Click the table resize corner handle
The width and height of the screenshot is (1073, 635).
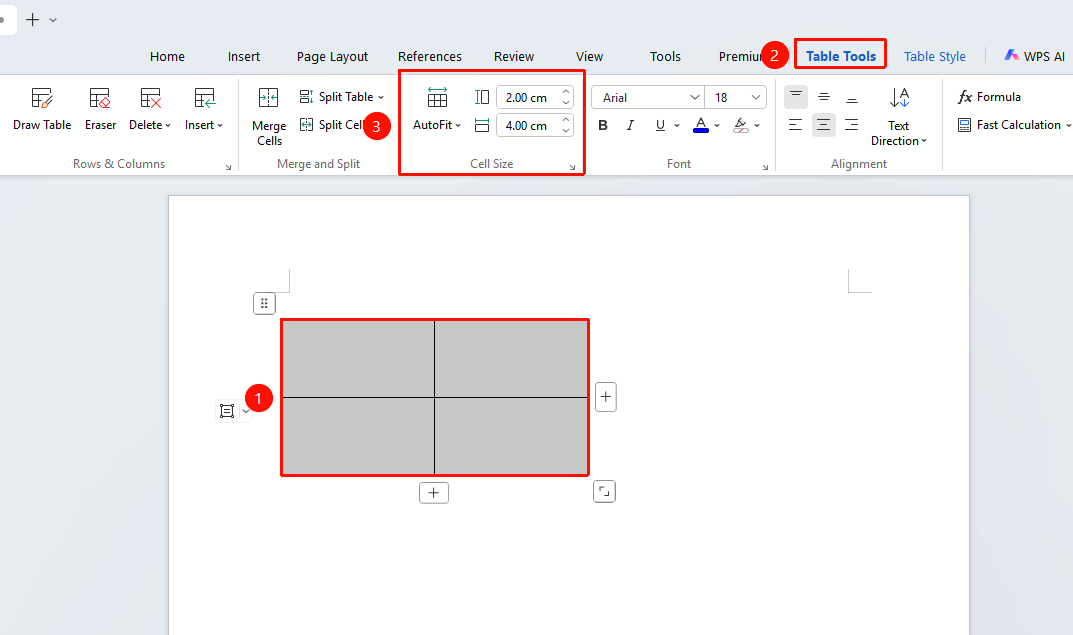point(604,491)
